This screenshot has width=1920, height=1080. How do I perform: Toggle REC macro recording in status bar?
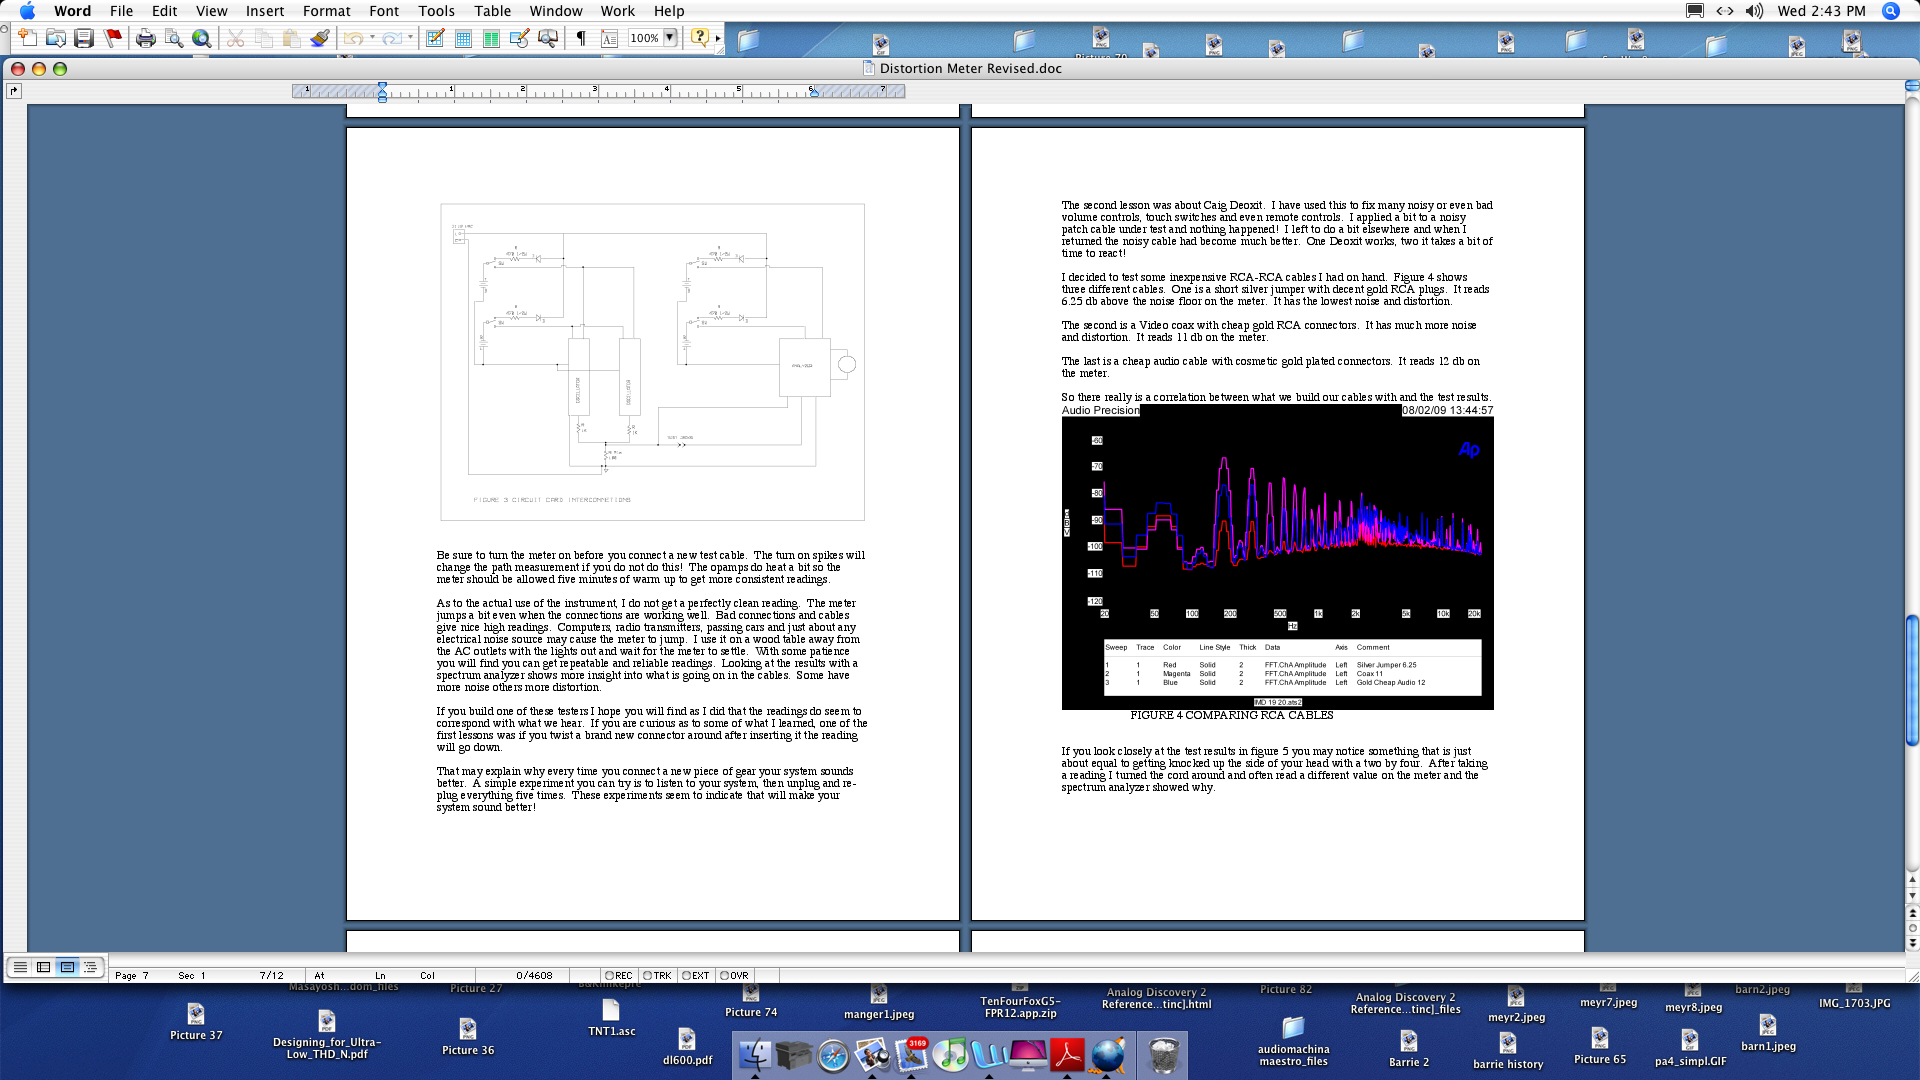619,975
